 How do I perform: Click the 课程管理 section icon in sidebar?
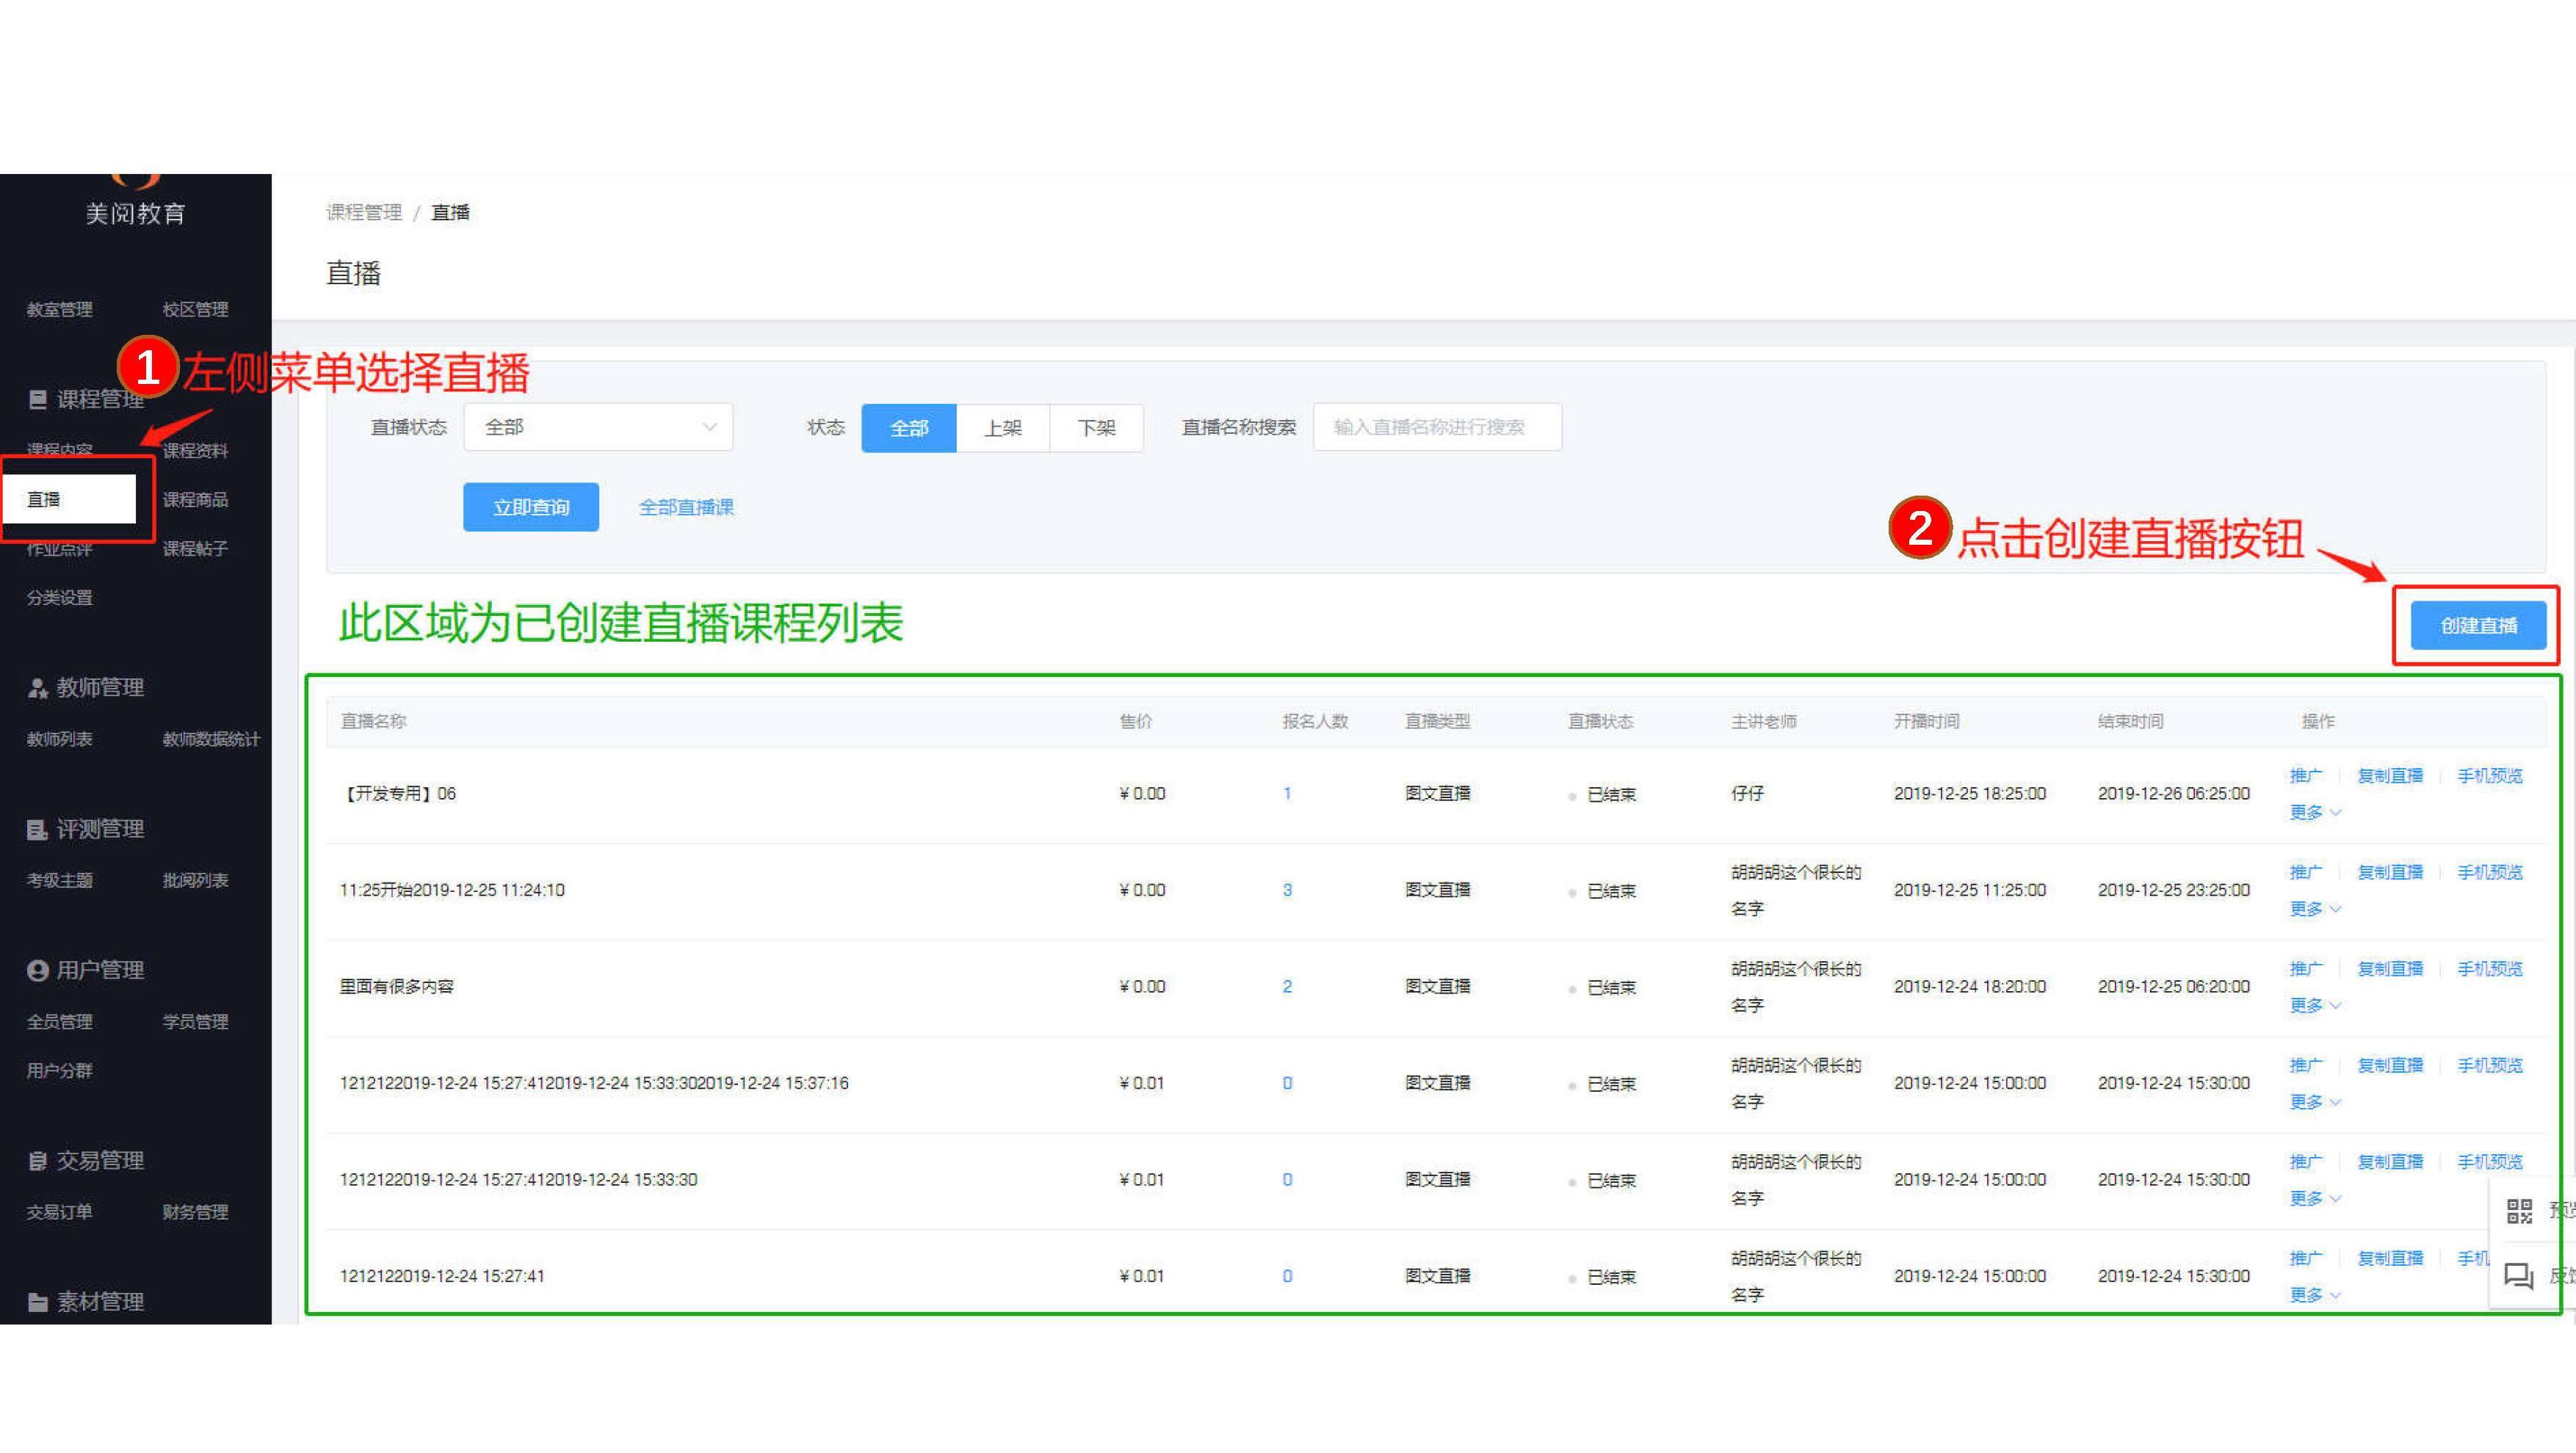click(38, 400)
